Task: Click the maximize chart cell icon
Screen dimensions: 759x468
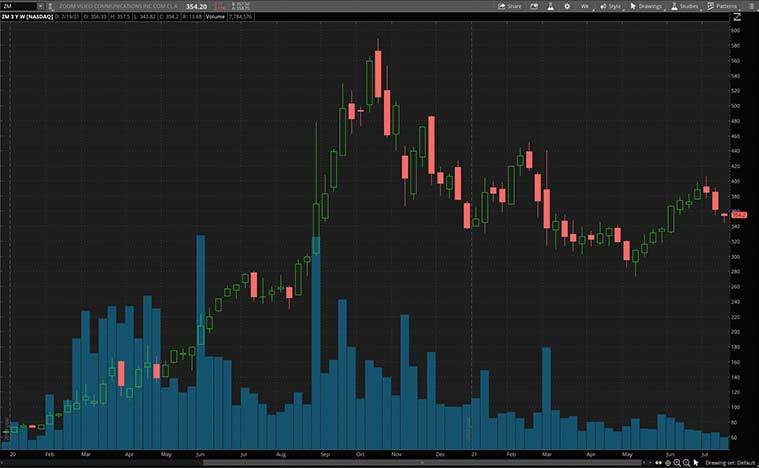Action: pyautogui.click(x=737, y=17)
